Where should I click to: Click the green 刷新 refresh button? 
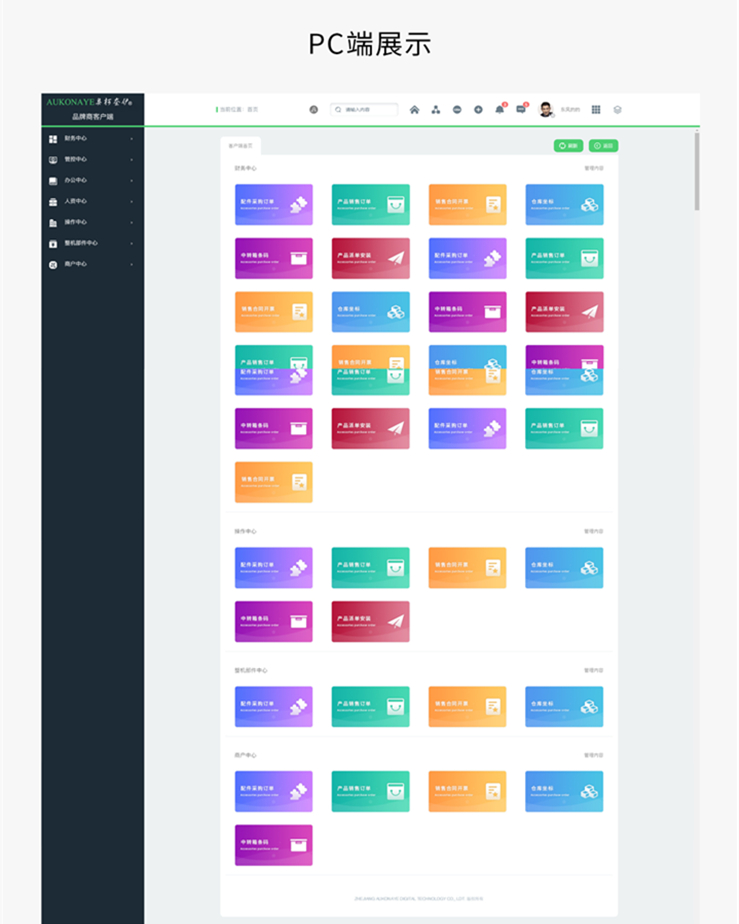point(568,146)
